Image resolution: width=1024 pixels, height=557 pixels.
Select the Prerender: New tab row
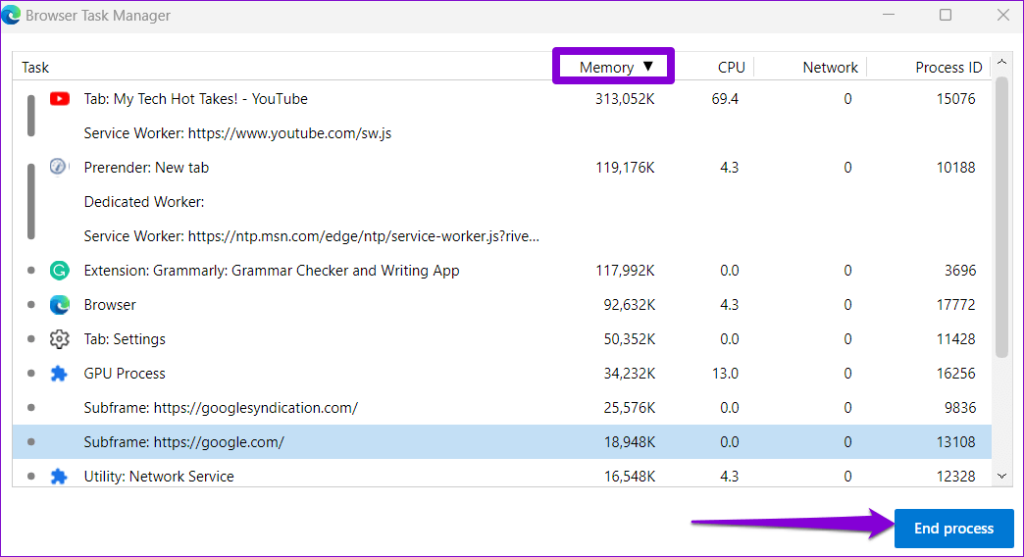[x=502, y=167]
